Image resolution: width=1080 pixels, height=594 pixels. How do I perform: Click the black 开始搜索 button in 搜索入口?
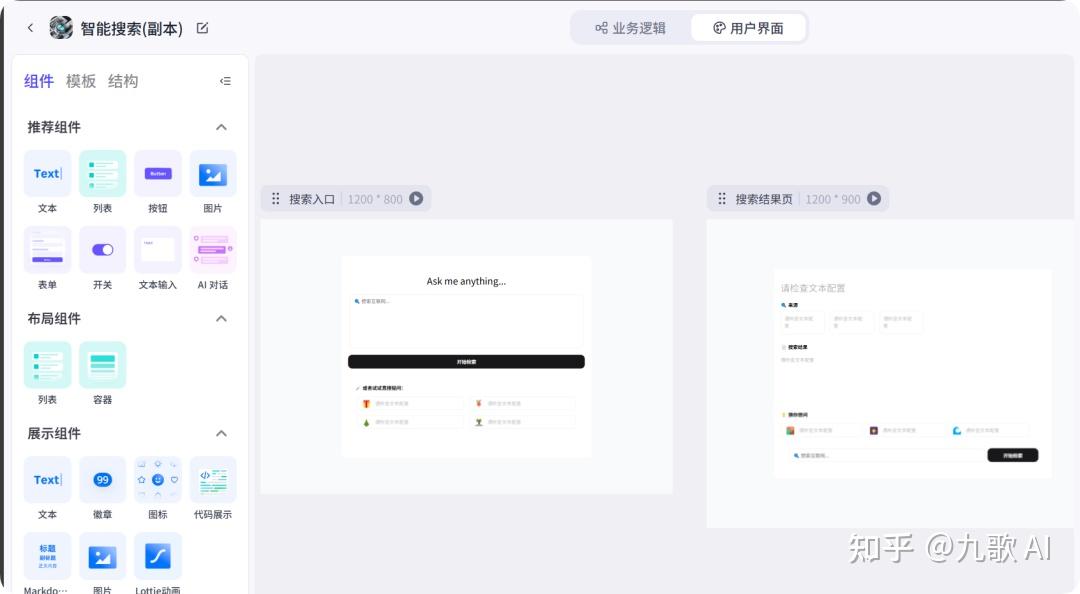[466, 362]
